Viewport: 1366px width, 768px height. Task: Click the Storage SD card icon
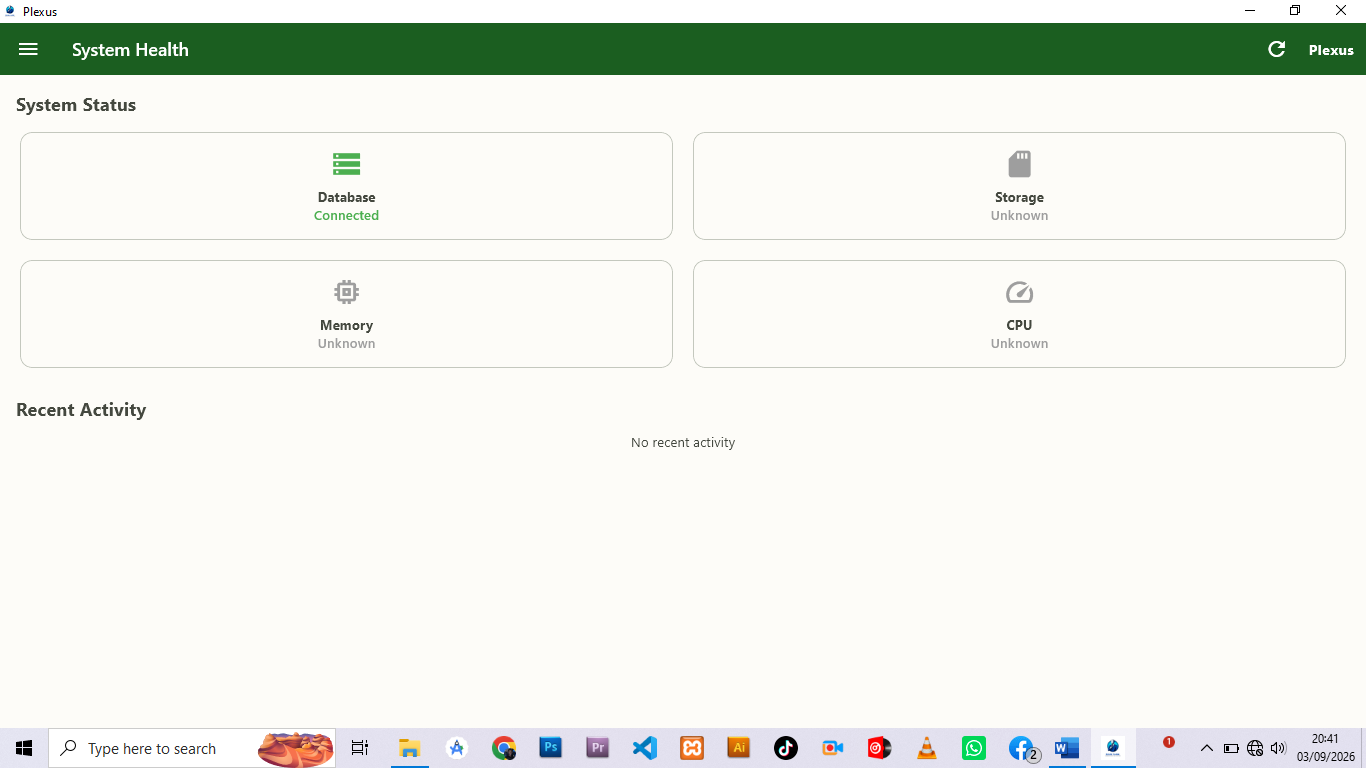[x=1019, y=164]
